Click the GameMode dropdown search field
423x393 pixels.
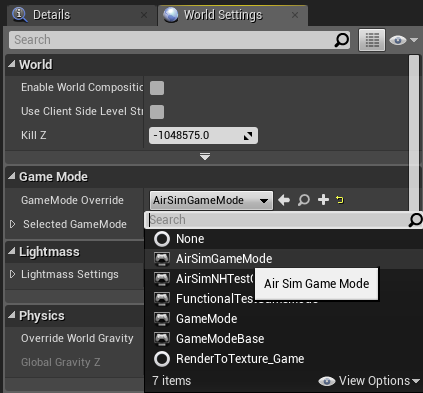click(277, 220)
